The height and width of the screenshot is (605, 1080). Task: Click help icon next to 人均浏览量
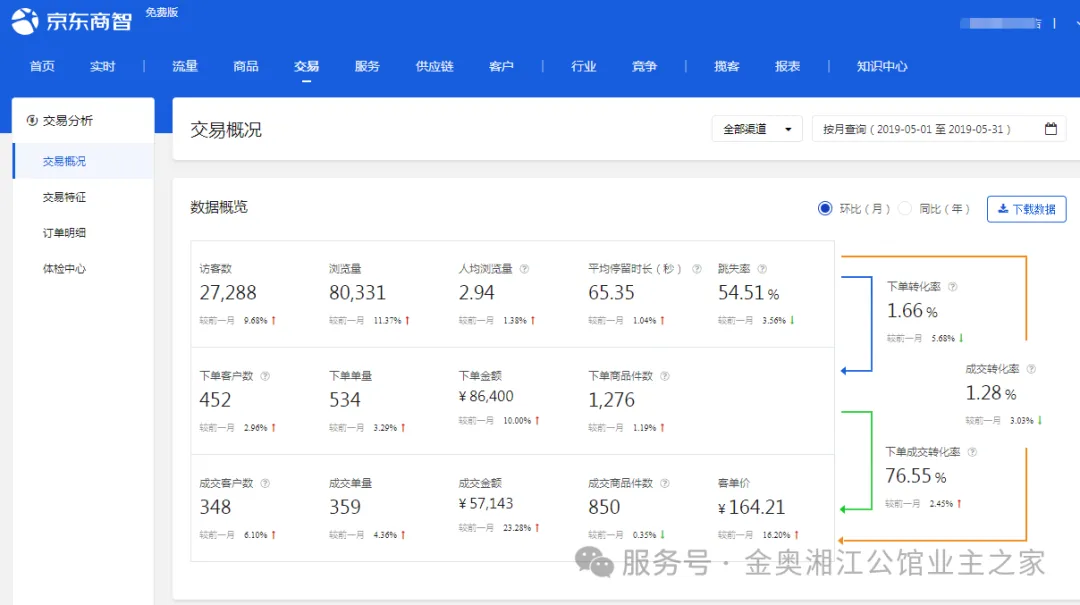524,269
